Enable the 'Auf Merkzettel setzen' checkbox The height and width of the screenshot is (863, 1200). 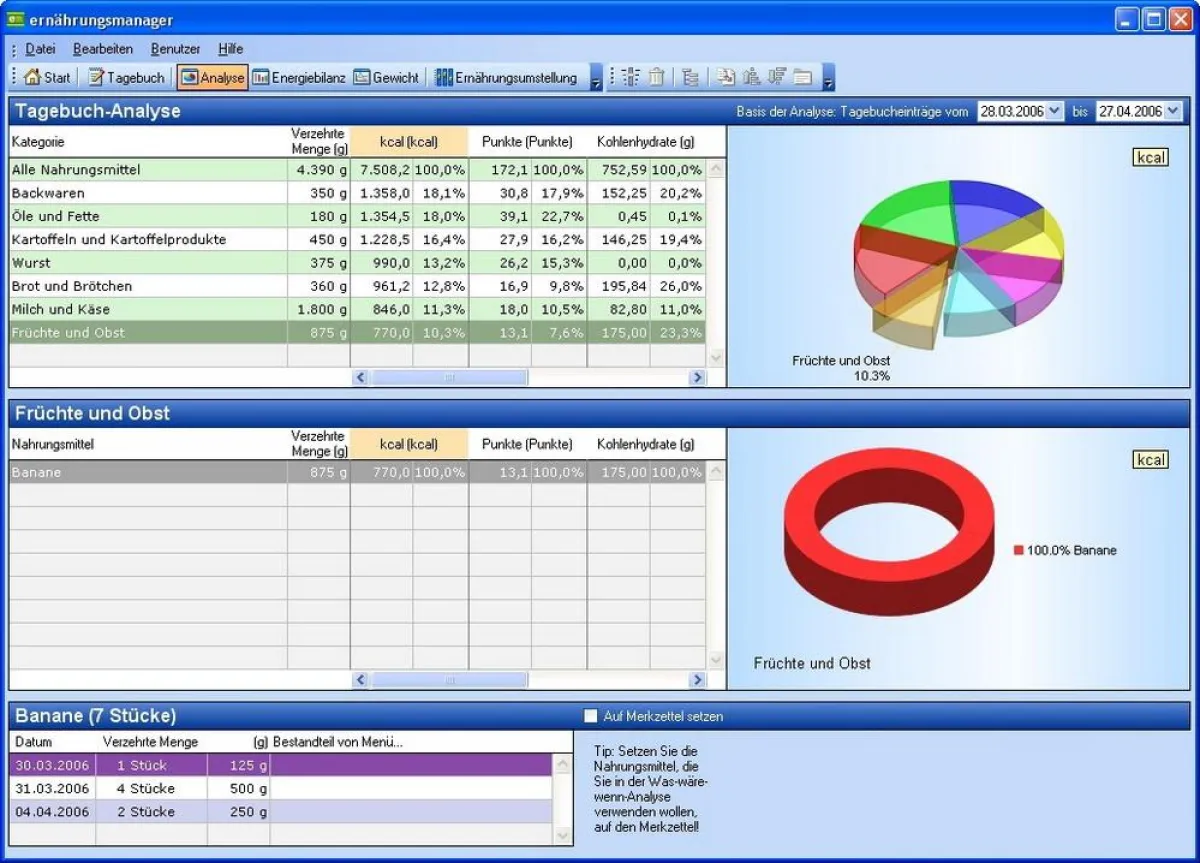[591, 716]
